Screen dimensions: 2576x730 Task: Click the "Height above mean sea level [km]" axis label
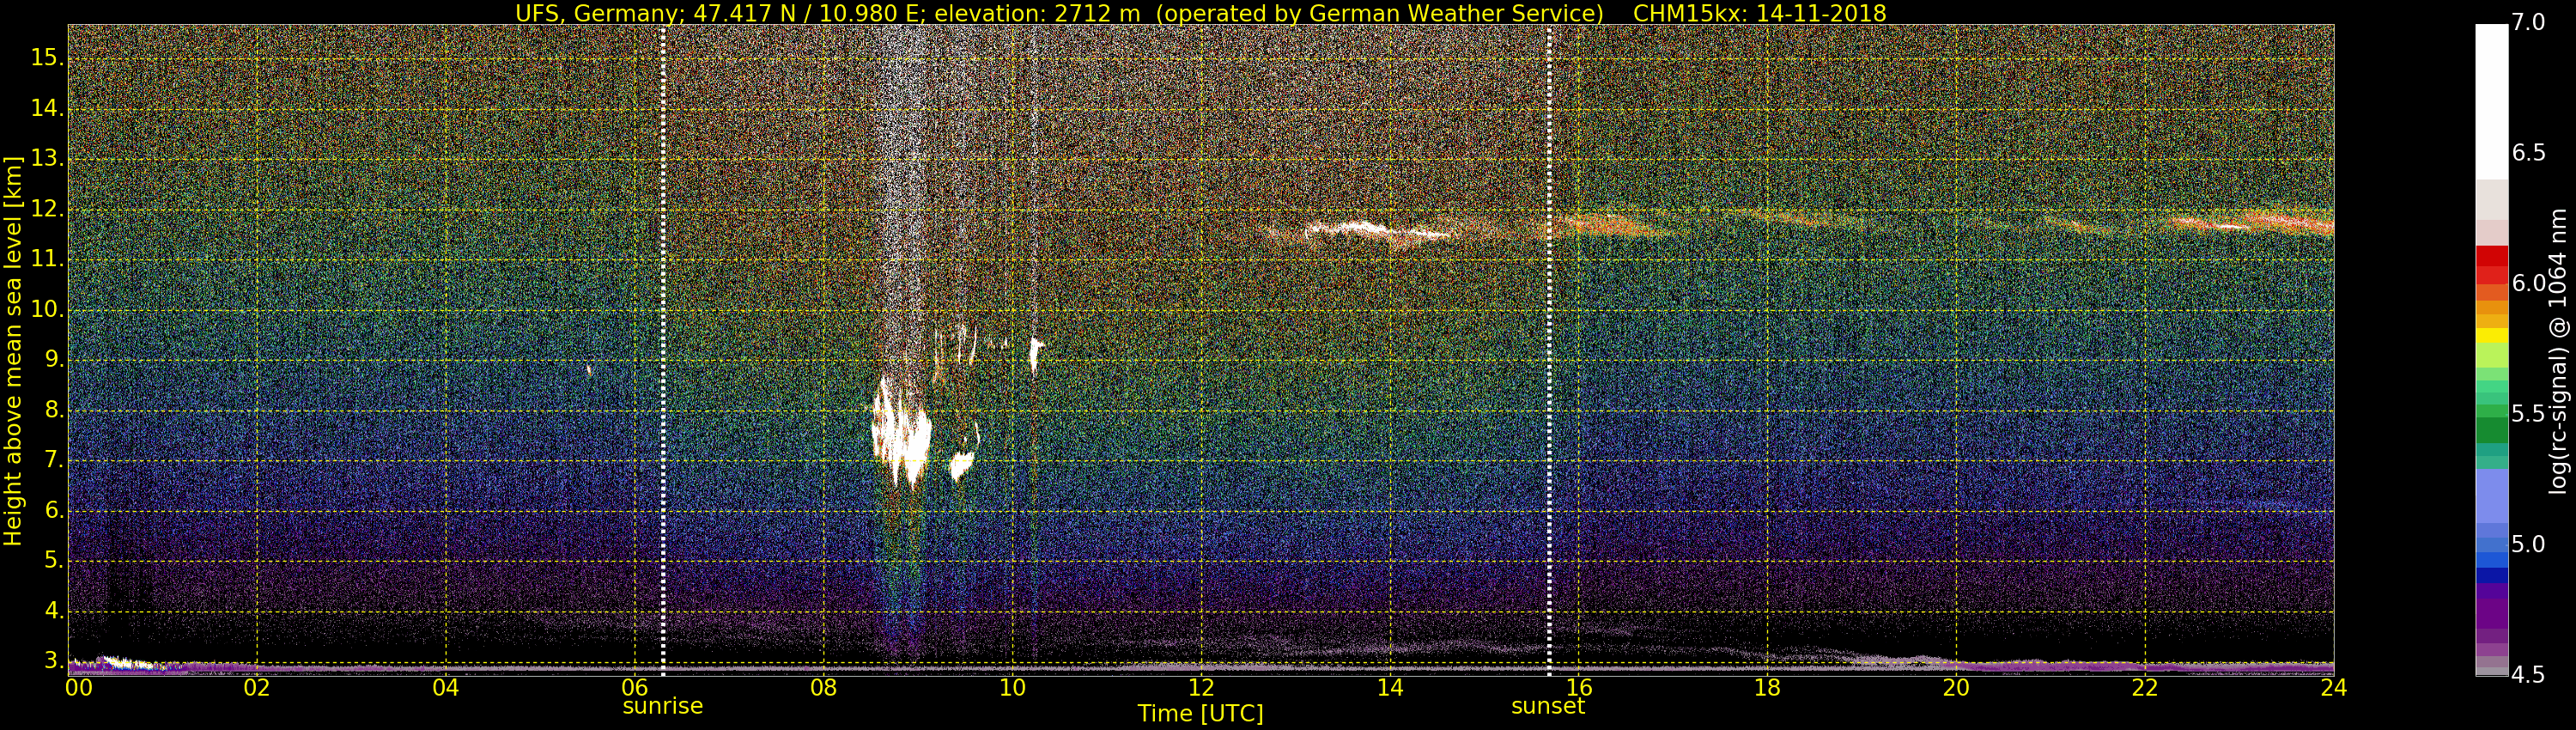coord(13,350)
